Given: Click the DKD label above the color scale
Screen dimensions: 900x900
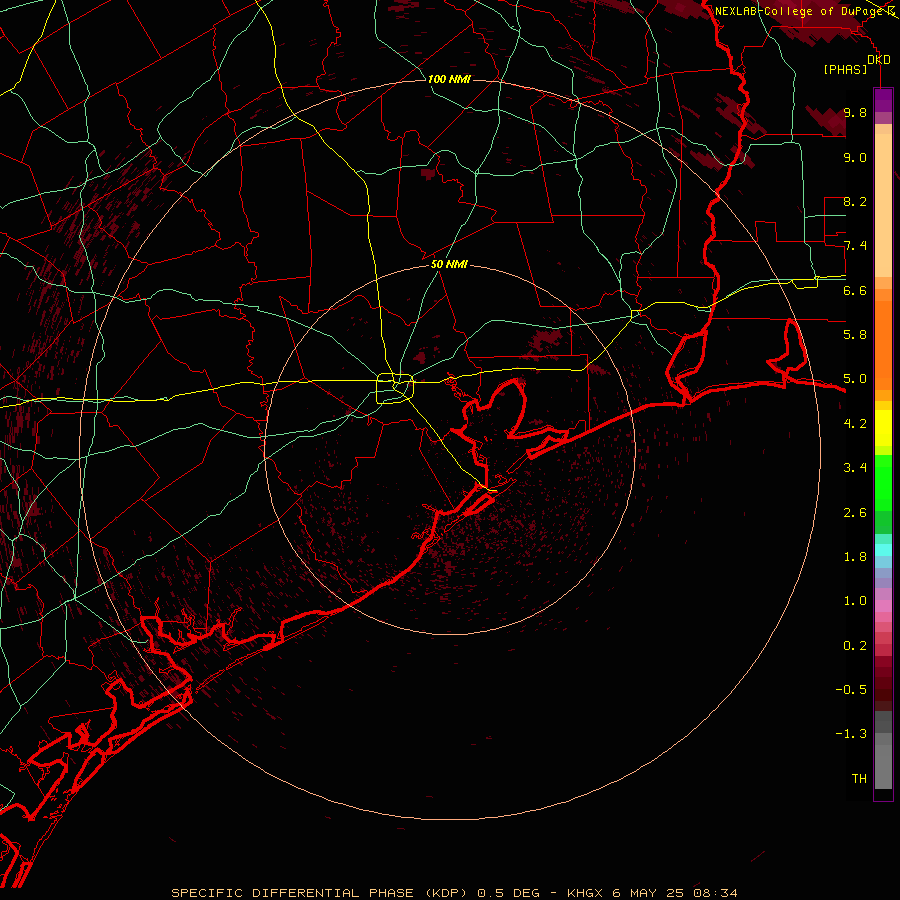Looking at the screenshot, I should click(x=879, y=60).
